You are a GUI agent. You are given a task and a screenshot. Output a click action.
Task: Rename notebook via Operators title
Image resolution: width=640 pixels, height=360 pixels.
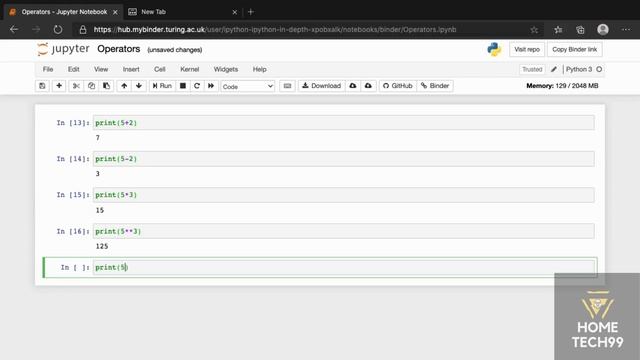[x=118, y=49]
